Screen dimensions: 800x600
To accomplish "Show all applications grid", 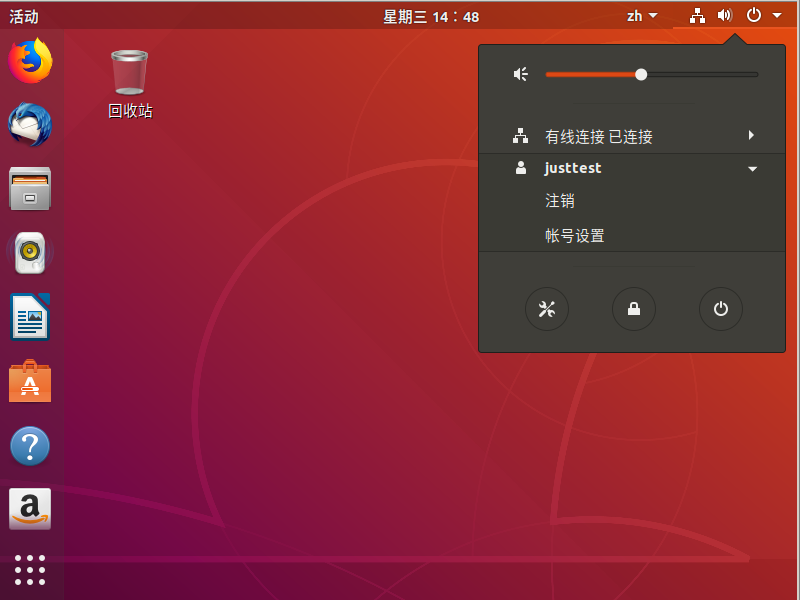I will (x=30, y=570).
